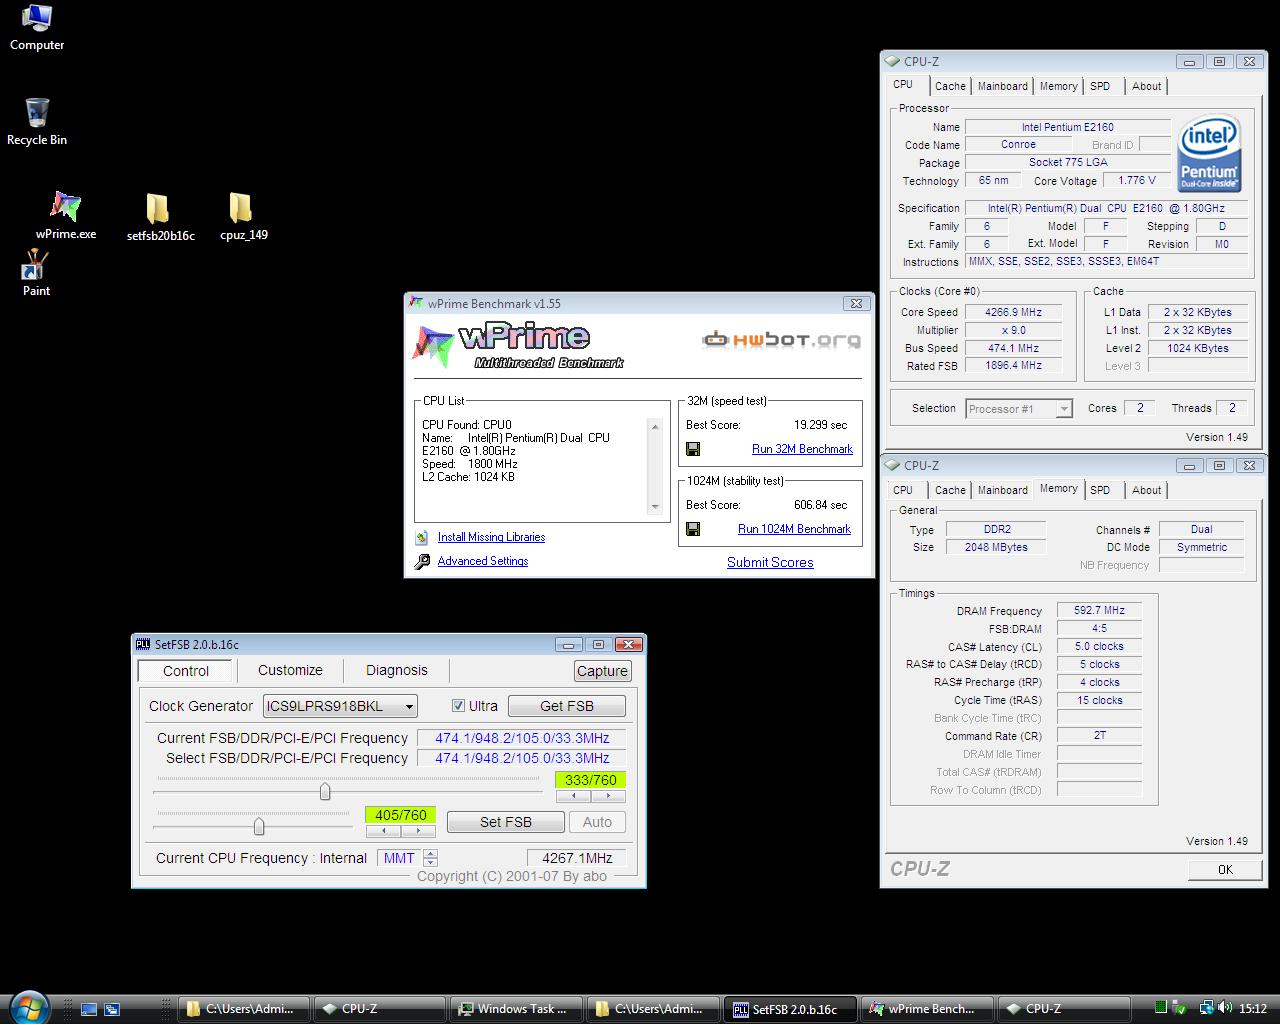1280x1024 pixels.
Task: Click the Show Desktop quick launch icon
Action: [89, 1009]
